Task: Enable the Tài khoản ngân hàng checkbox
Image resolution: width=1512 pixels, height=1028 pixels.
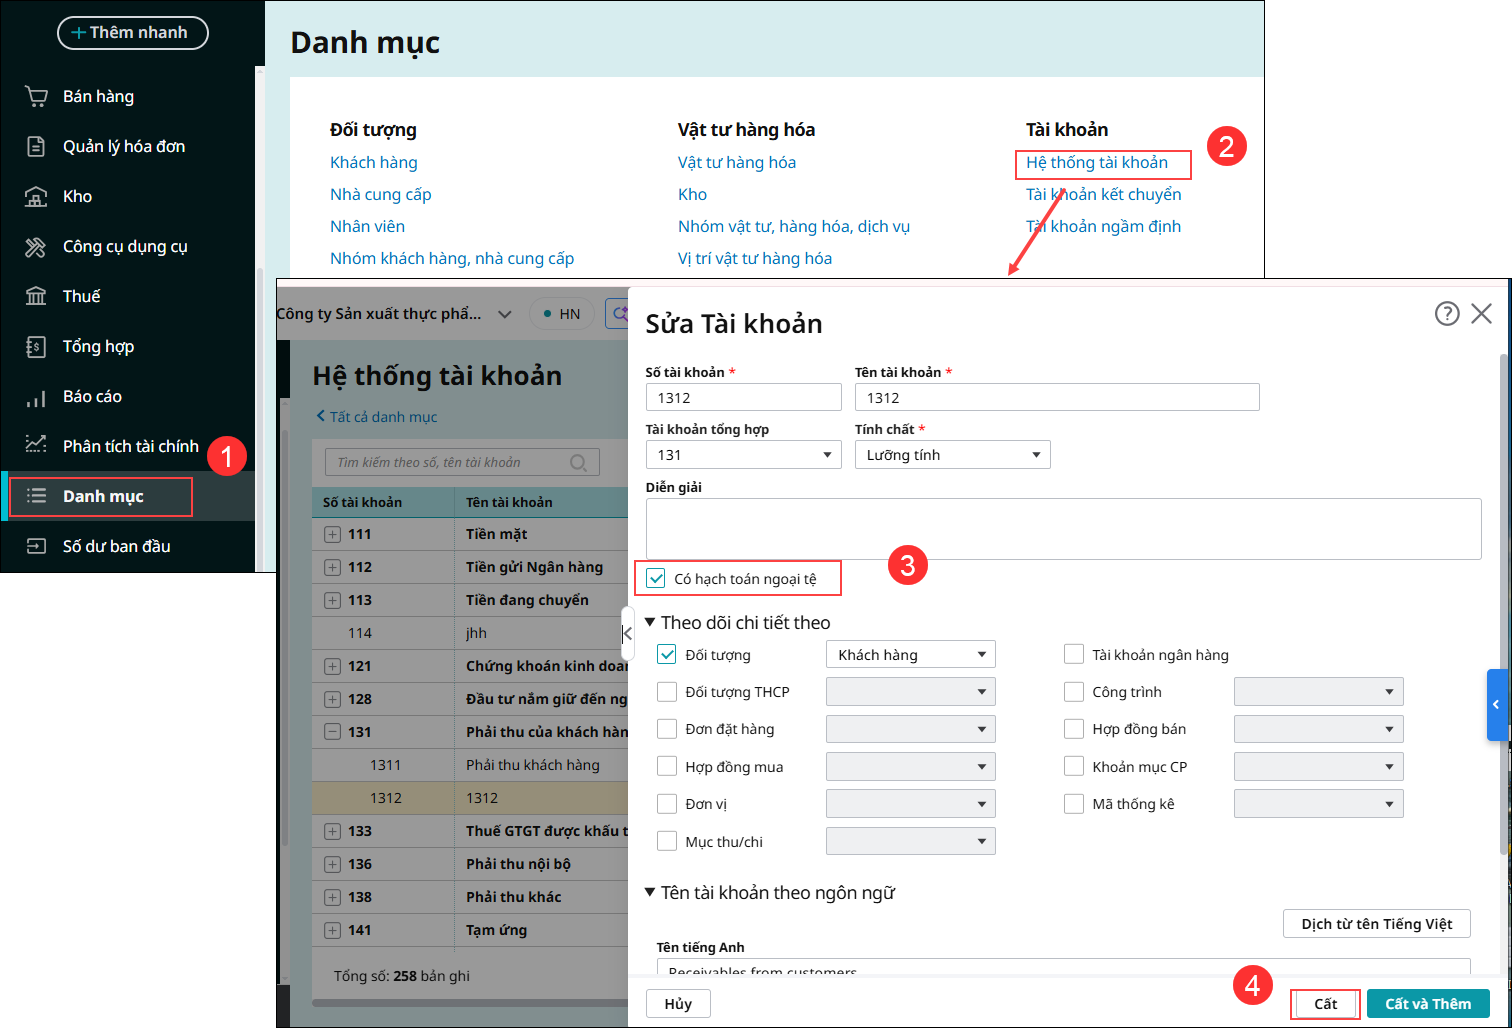Action: [1074, 655]
